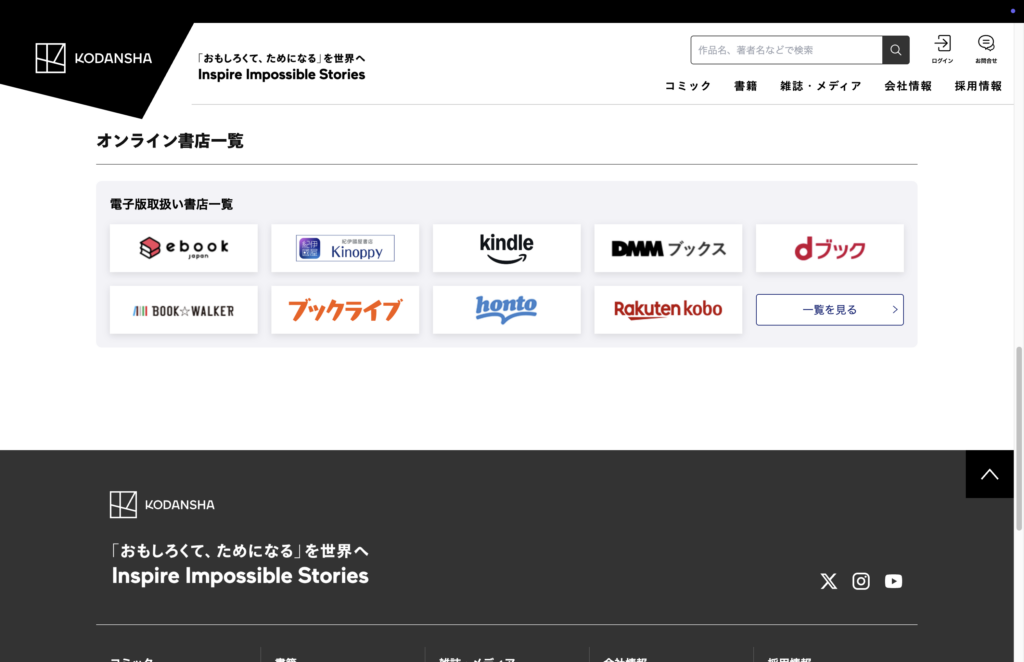This screenshot has width=1024, height=662.
Task: Expand the 採用情報 navigation item
Action: 977,86
